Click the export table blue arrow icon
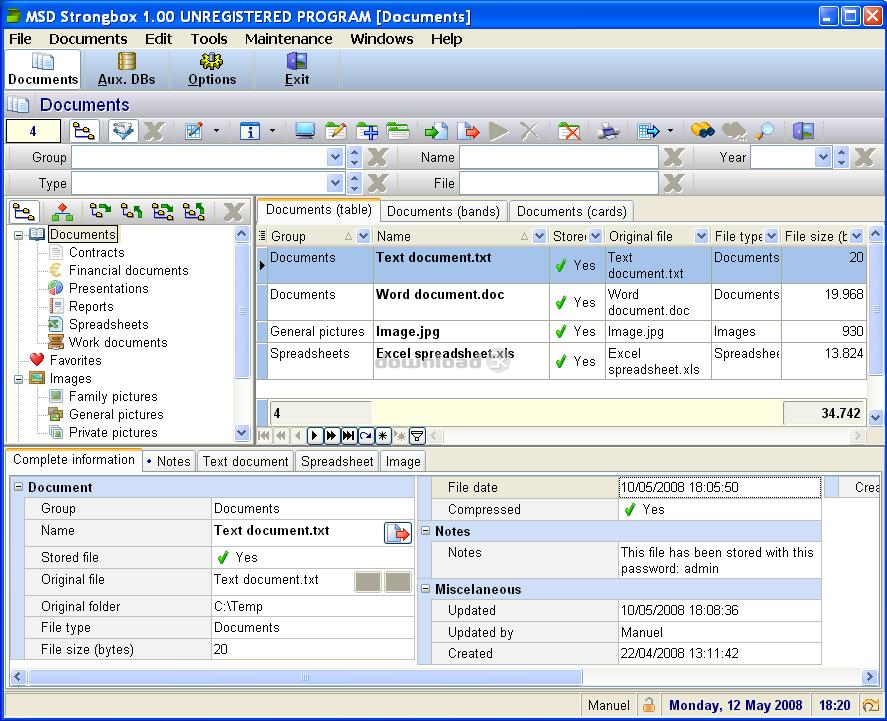887x721 pixels. 648,131
